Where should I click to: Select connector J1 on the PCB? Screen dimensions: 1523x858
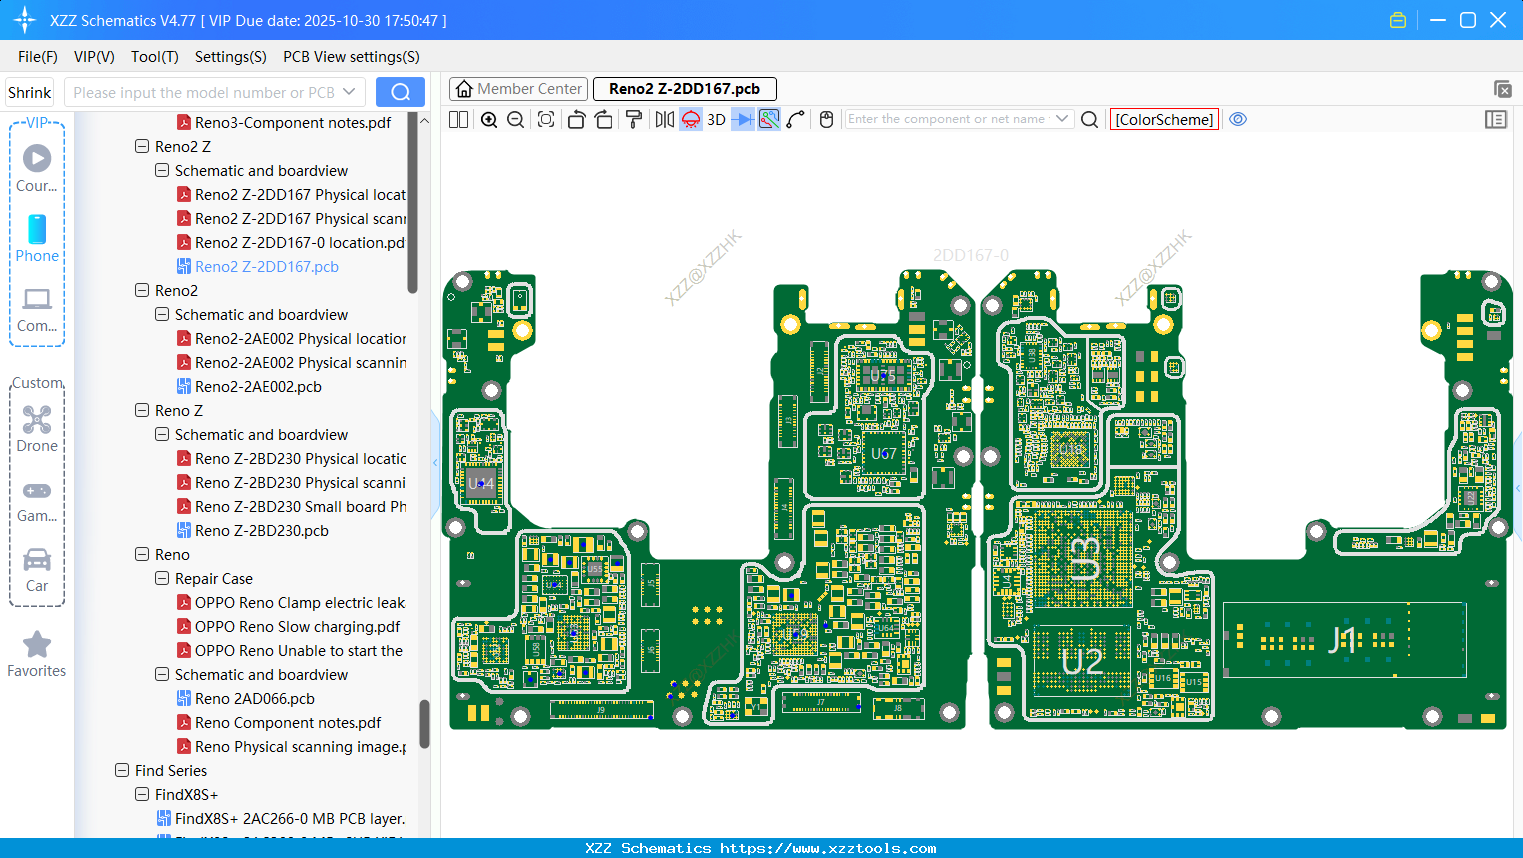1344,640
